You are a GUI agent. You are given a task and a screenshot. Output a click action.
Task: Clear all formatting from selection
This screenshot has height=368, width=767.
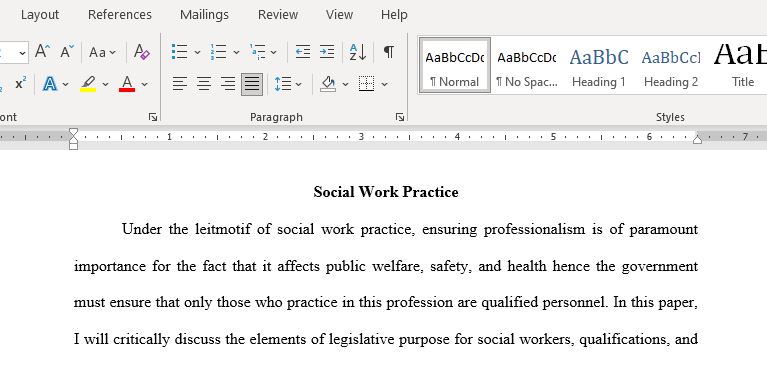[141, 51]
